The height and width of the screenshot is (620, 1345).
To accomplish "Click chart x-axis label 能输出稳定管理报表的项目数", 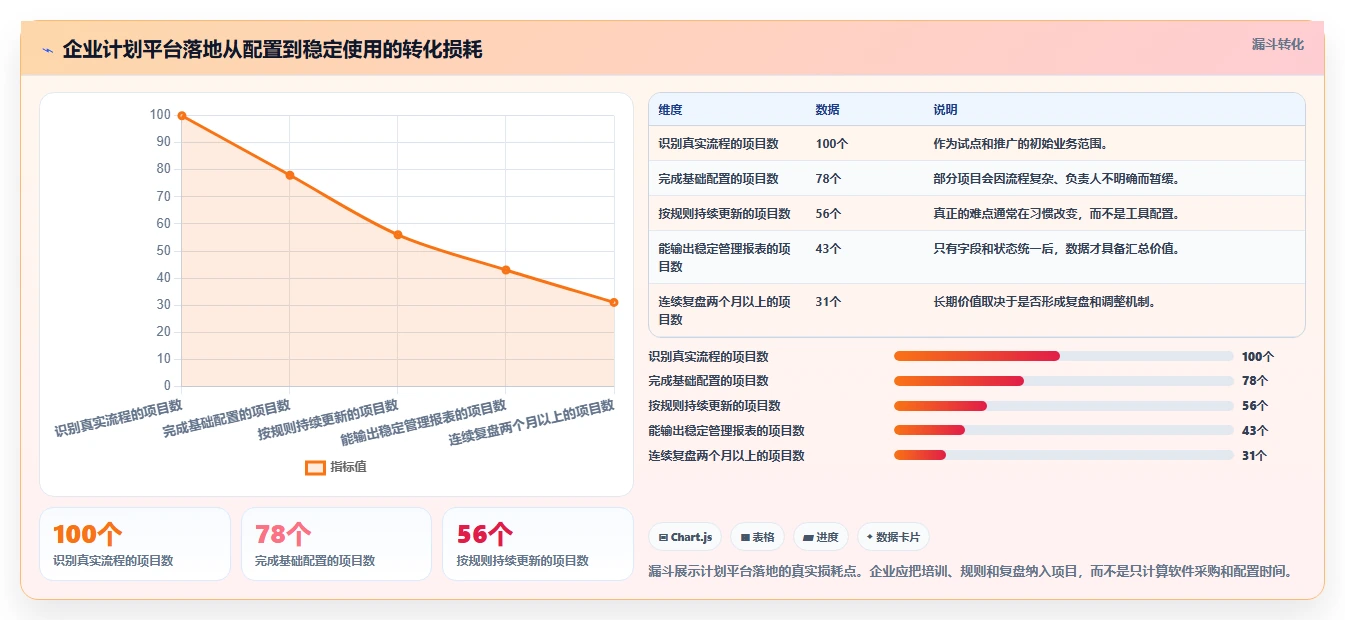I will 424,423.
